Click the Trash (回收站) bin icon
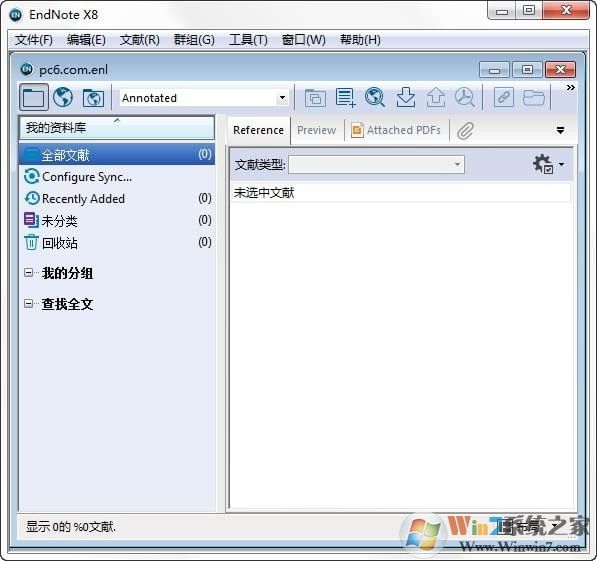597x561 pixels. pyautogui.click(x=31, y=242)
